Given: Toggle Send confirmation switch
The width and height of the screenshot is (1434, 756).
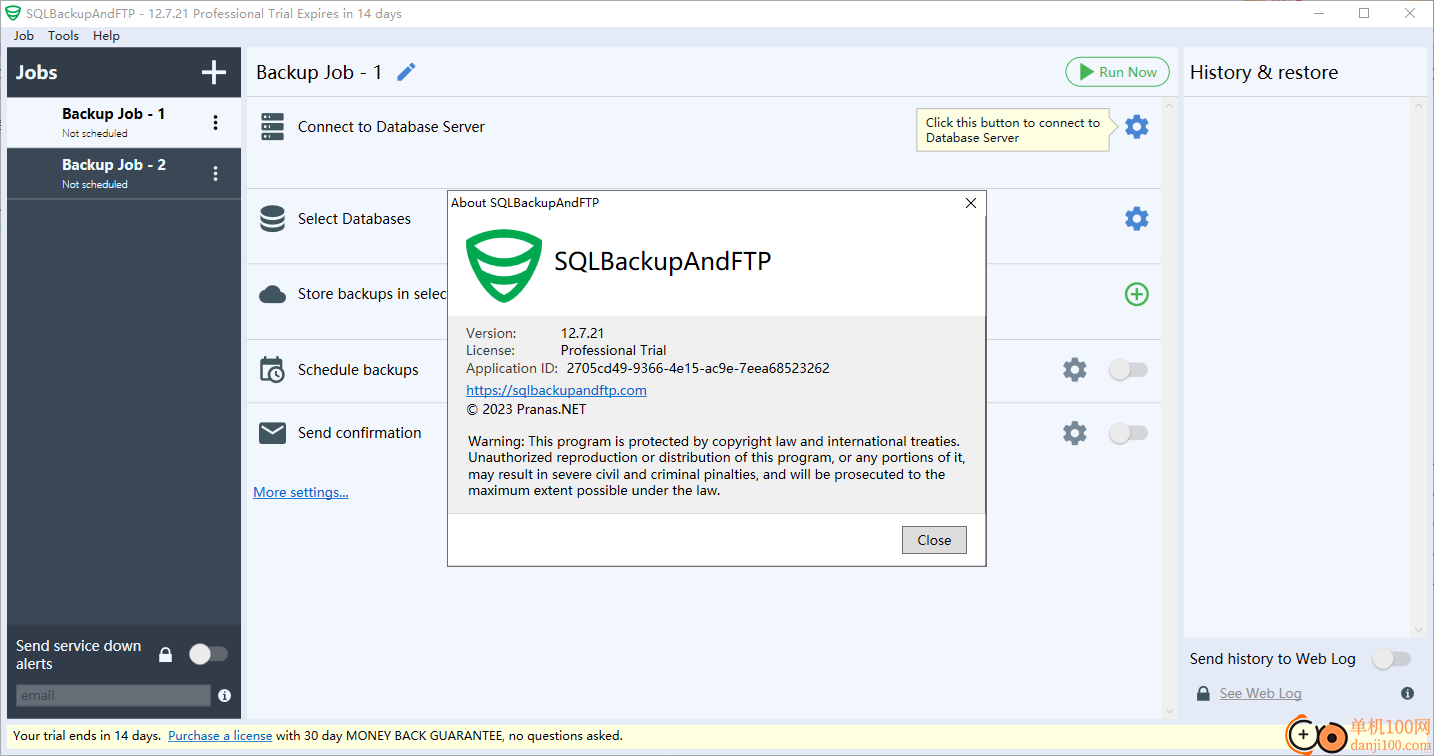Looking at the screenshot, I should pyautogui.click(x=1128, y=433).
